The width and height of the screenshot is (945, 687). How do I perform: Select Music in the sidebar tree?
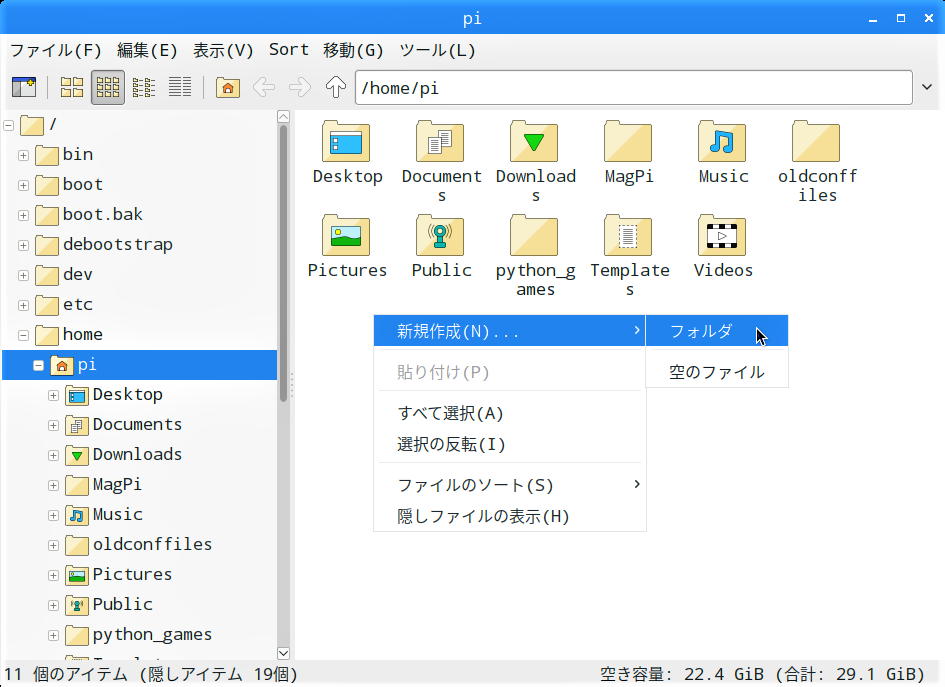(x=118, y=515)
